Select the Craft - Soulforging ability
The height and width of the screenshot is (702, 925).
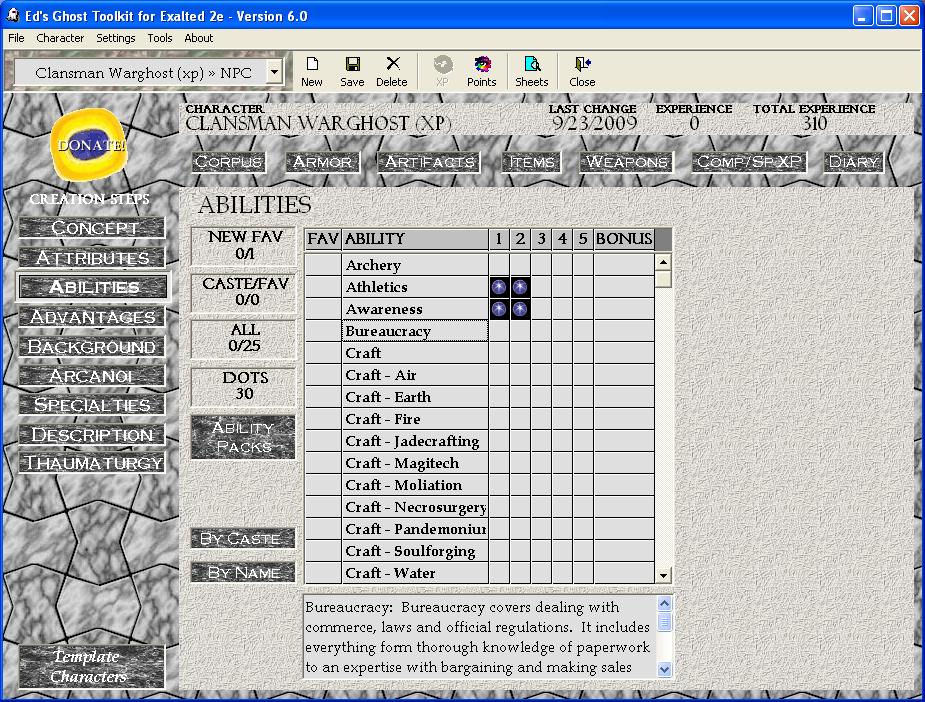(416, 551)
